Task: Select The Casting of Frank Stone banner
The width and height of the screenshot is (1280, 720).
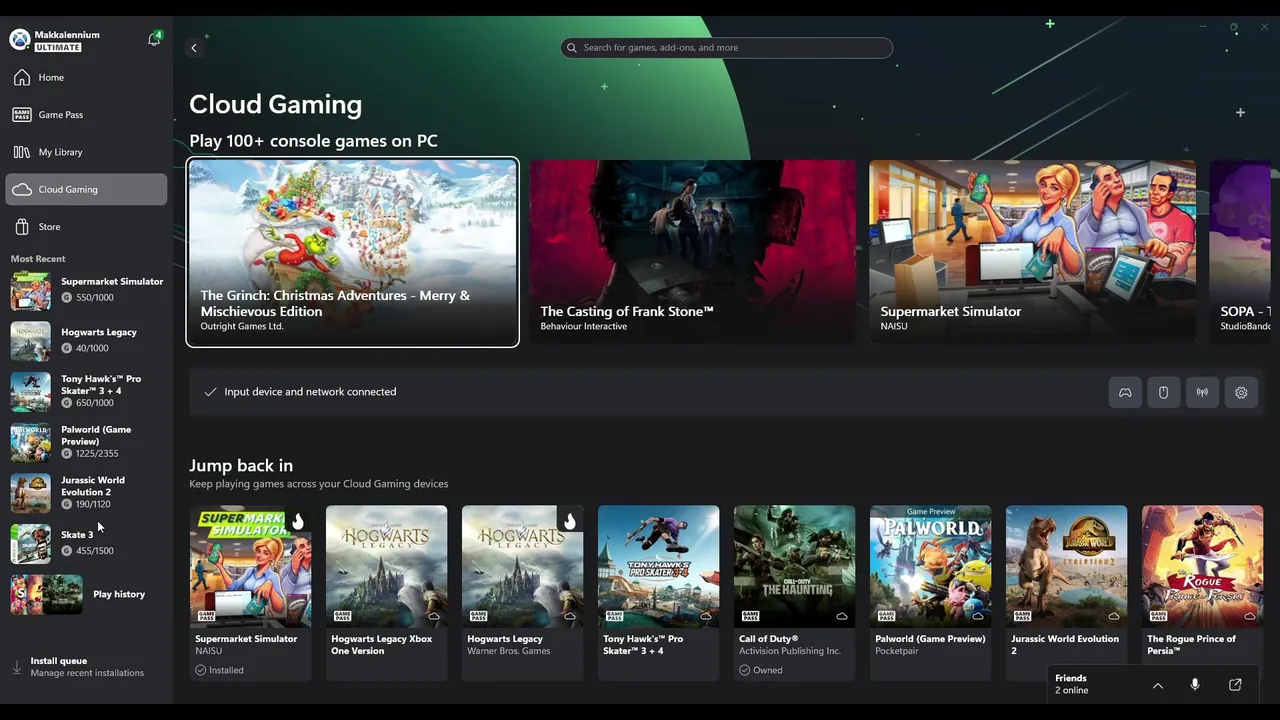Action: [693, 252]
